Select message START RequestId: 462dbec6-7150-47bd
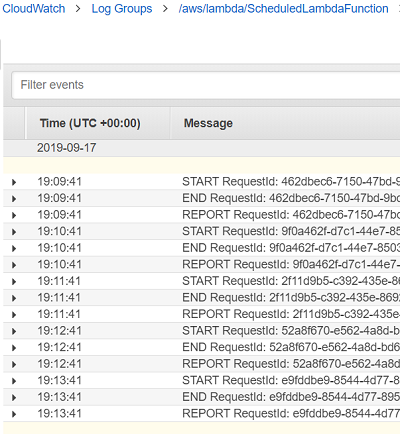 (x=291, y=182)
